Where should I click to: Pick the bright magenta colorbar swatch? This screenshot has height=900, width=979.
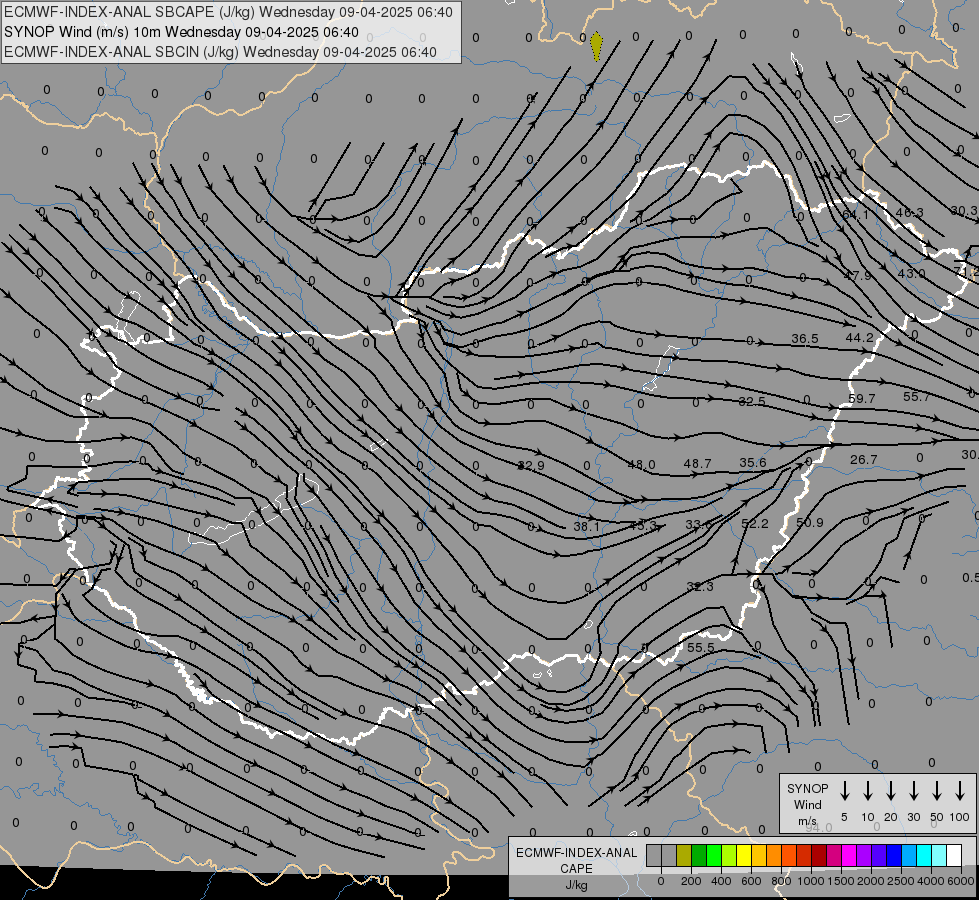[x=849, y=855]
